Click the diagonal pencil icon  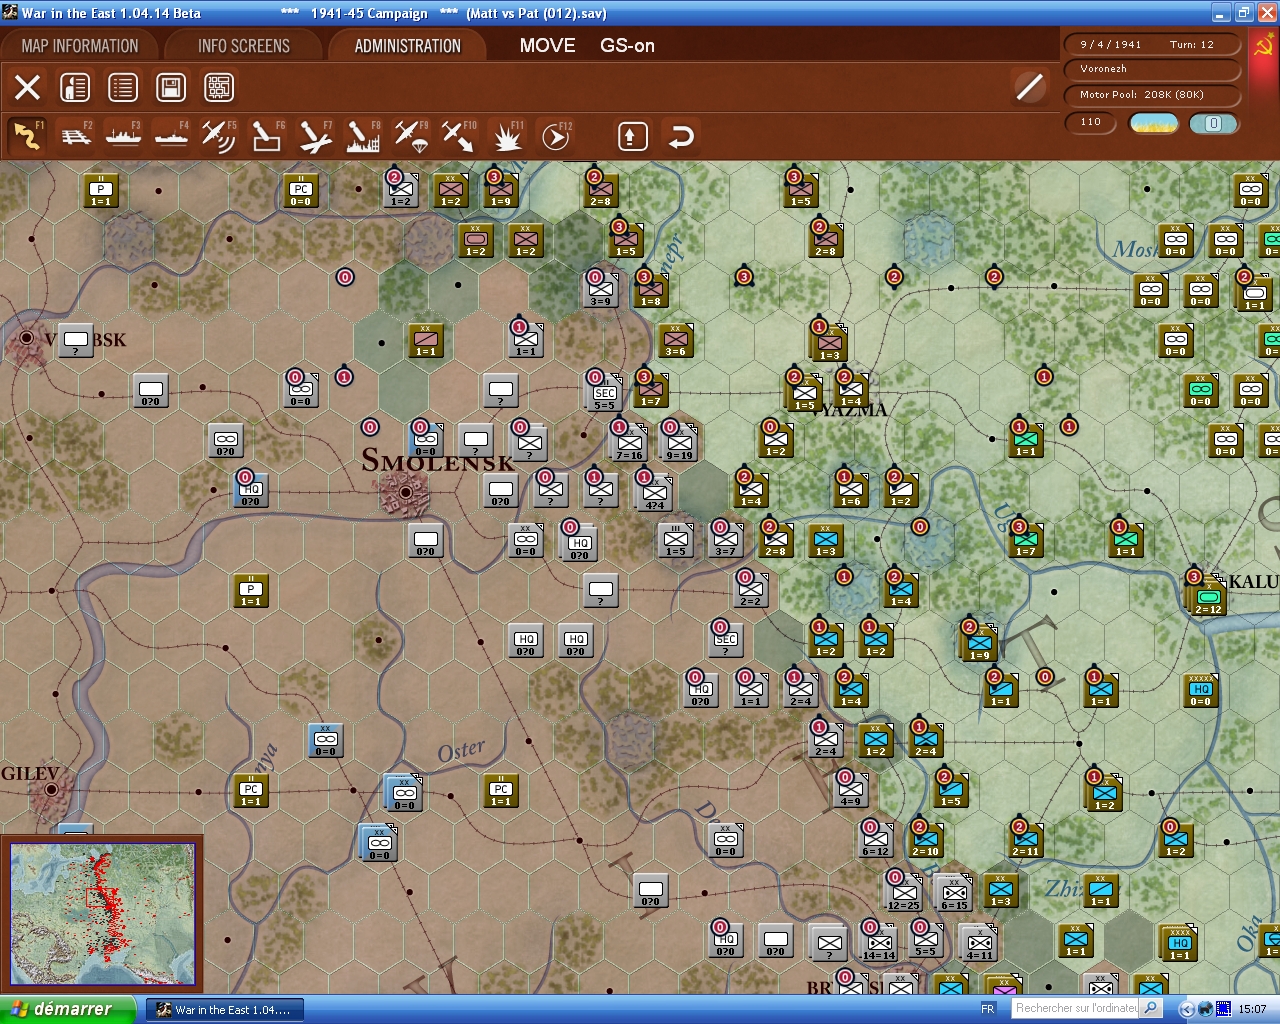click(x=1029, y=88)
